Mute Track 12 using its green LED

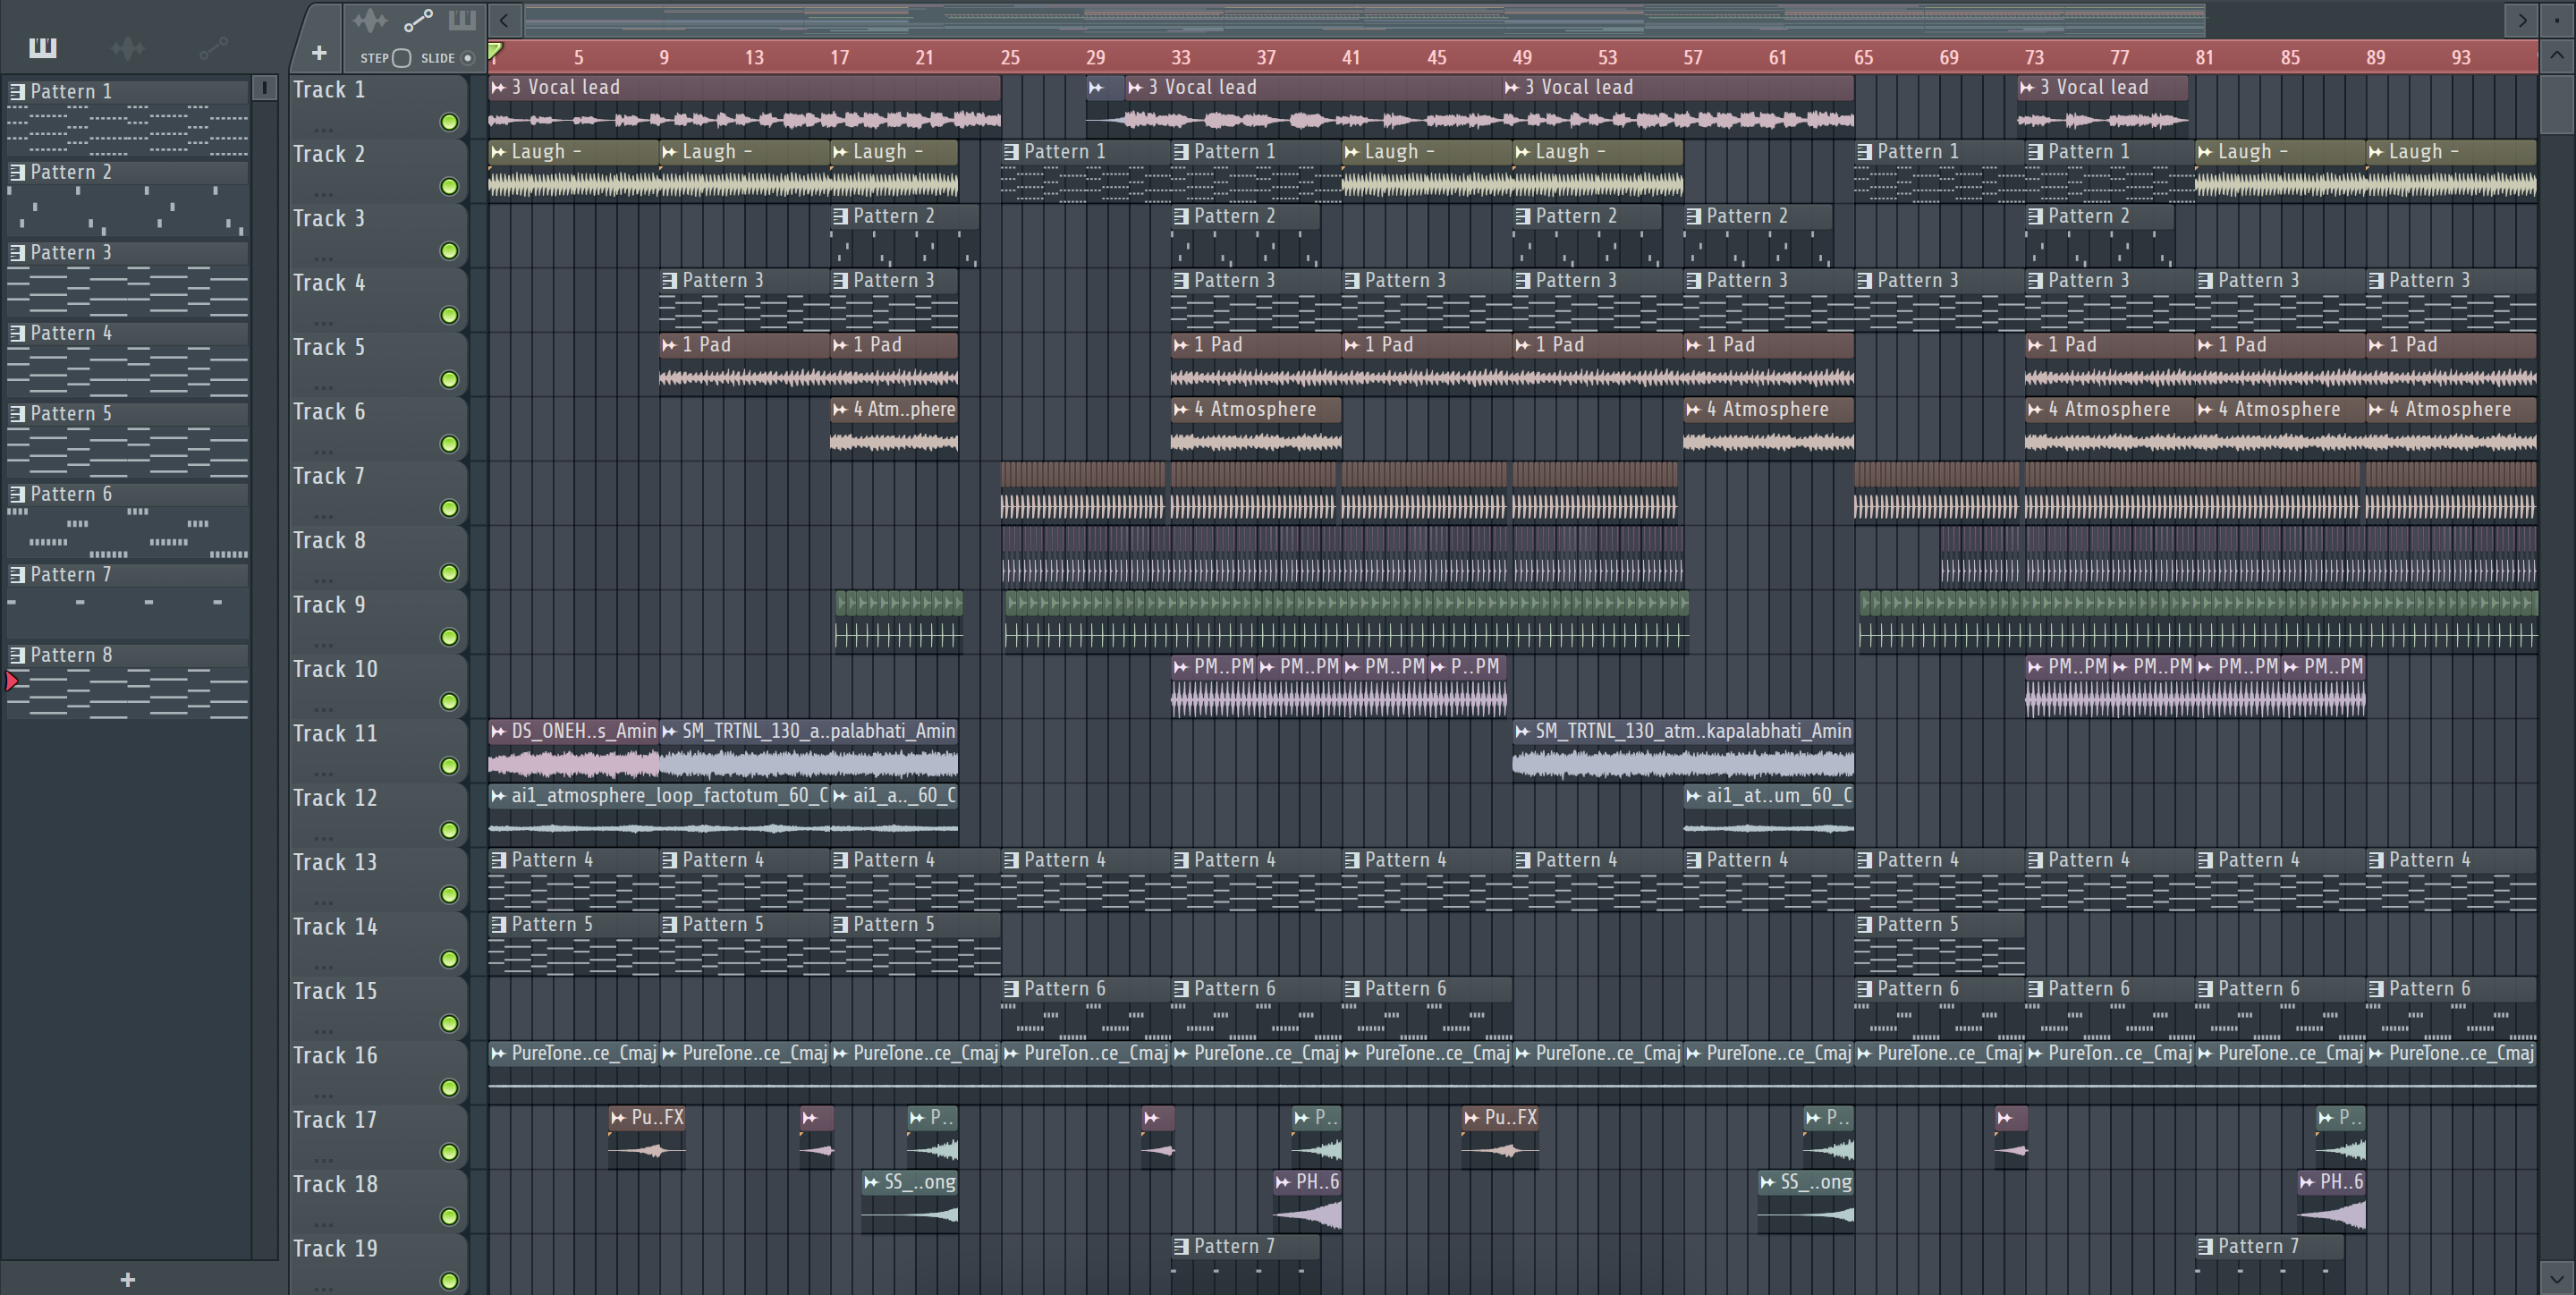449,830
